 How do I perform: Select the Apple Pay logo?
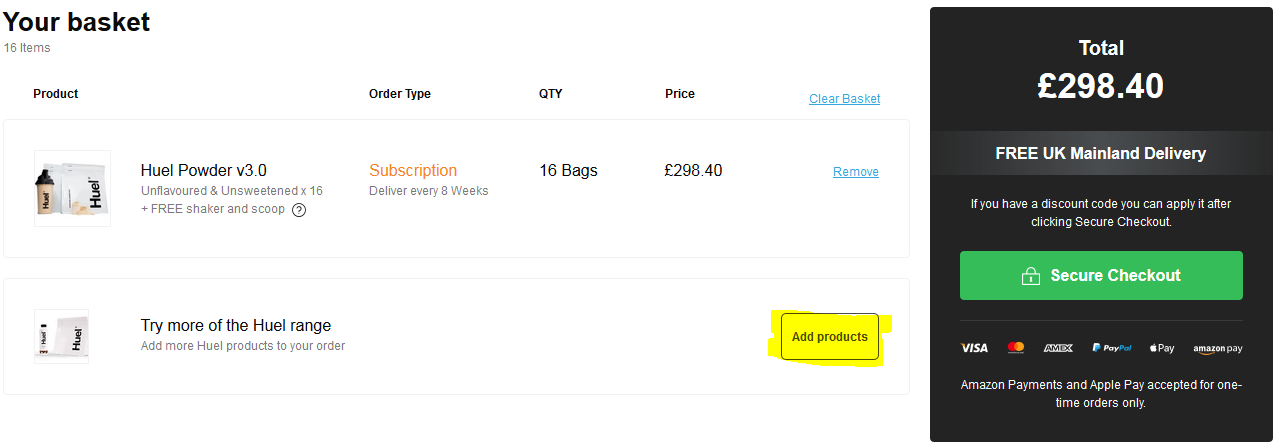click(x=1162, y=348)
